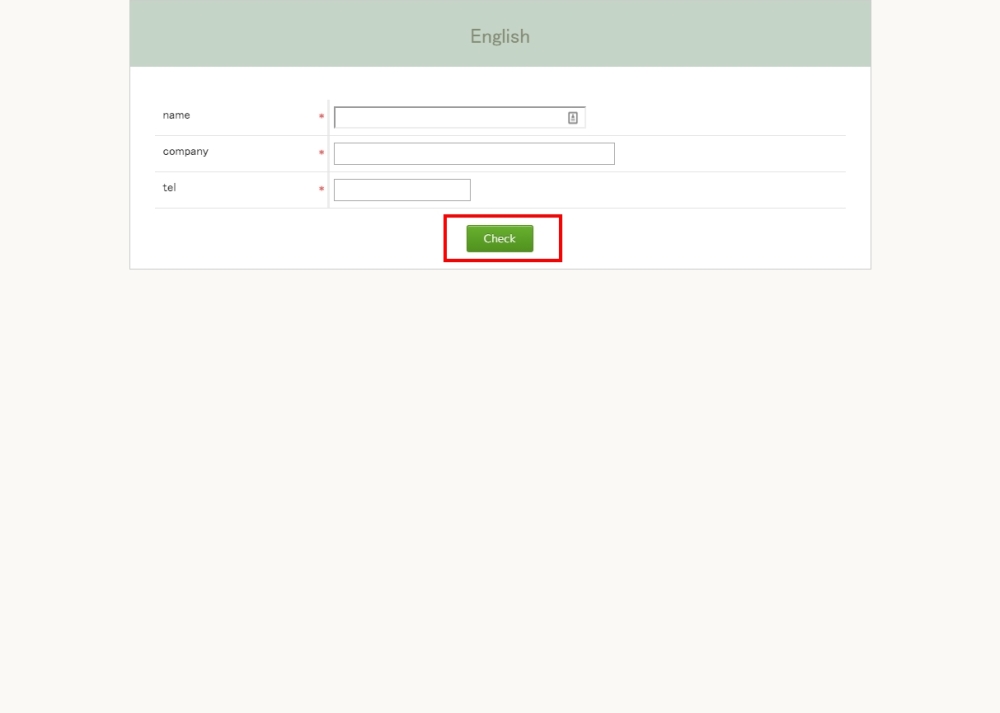1000x713 pixels.
Task: Click the "name" field label
Action: [x=176, y=115]
